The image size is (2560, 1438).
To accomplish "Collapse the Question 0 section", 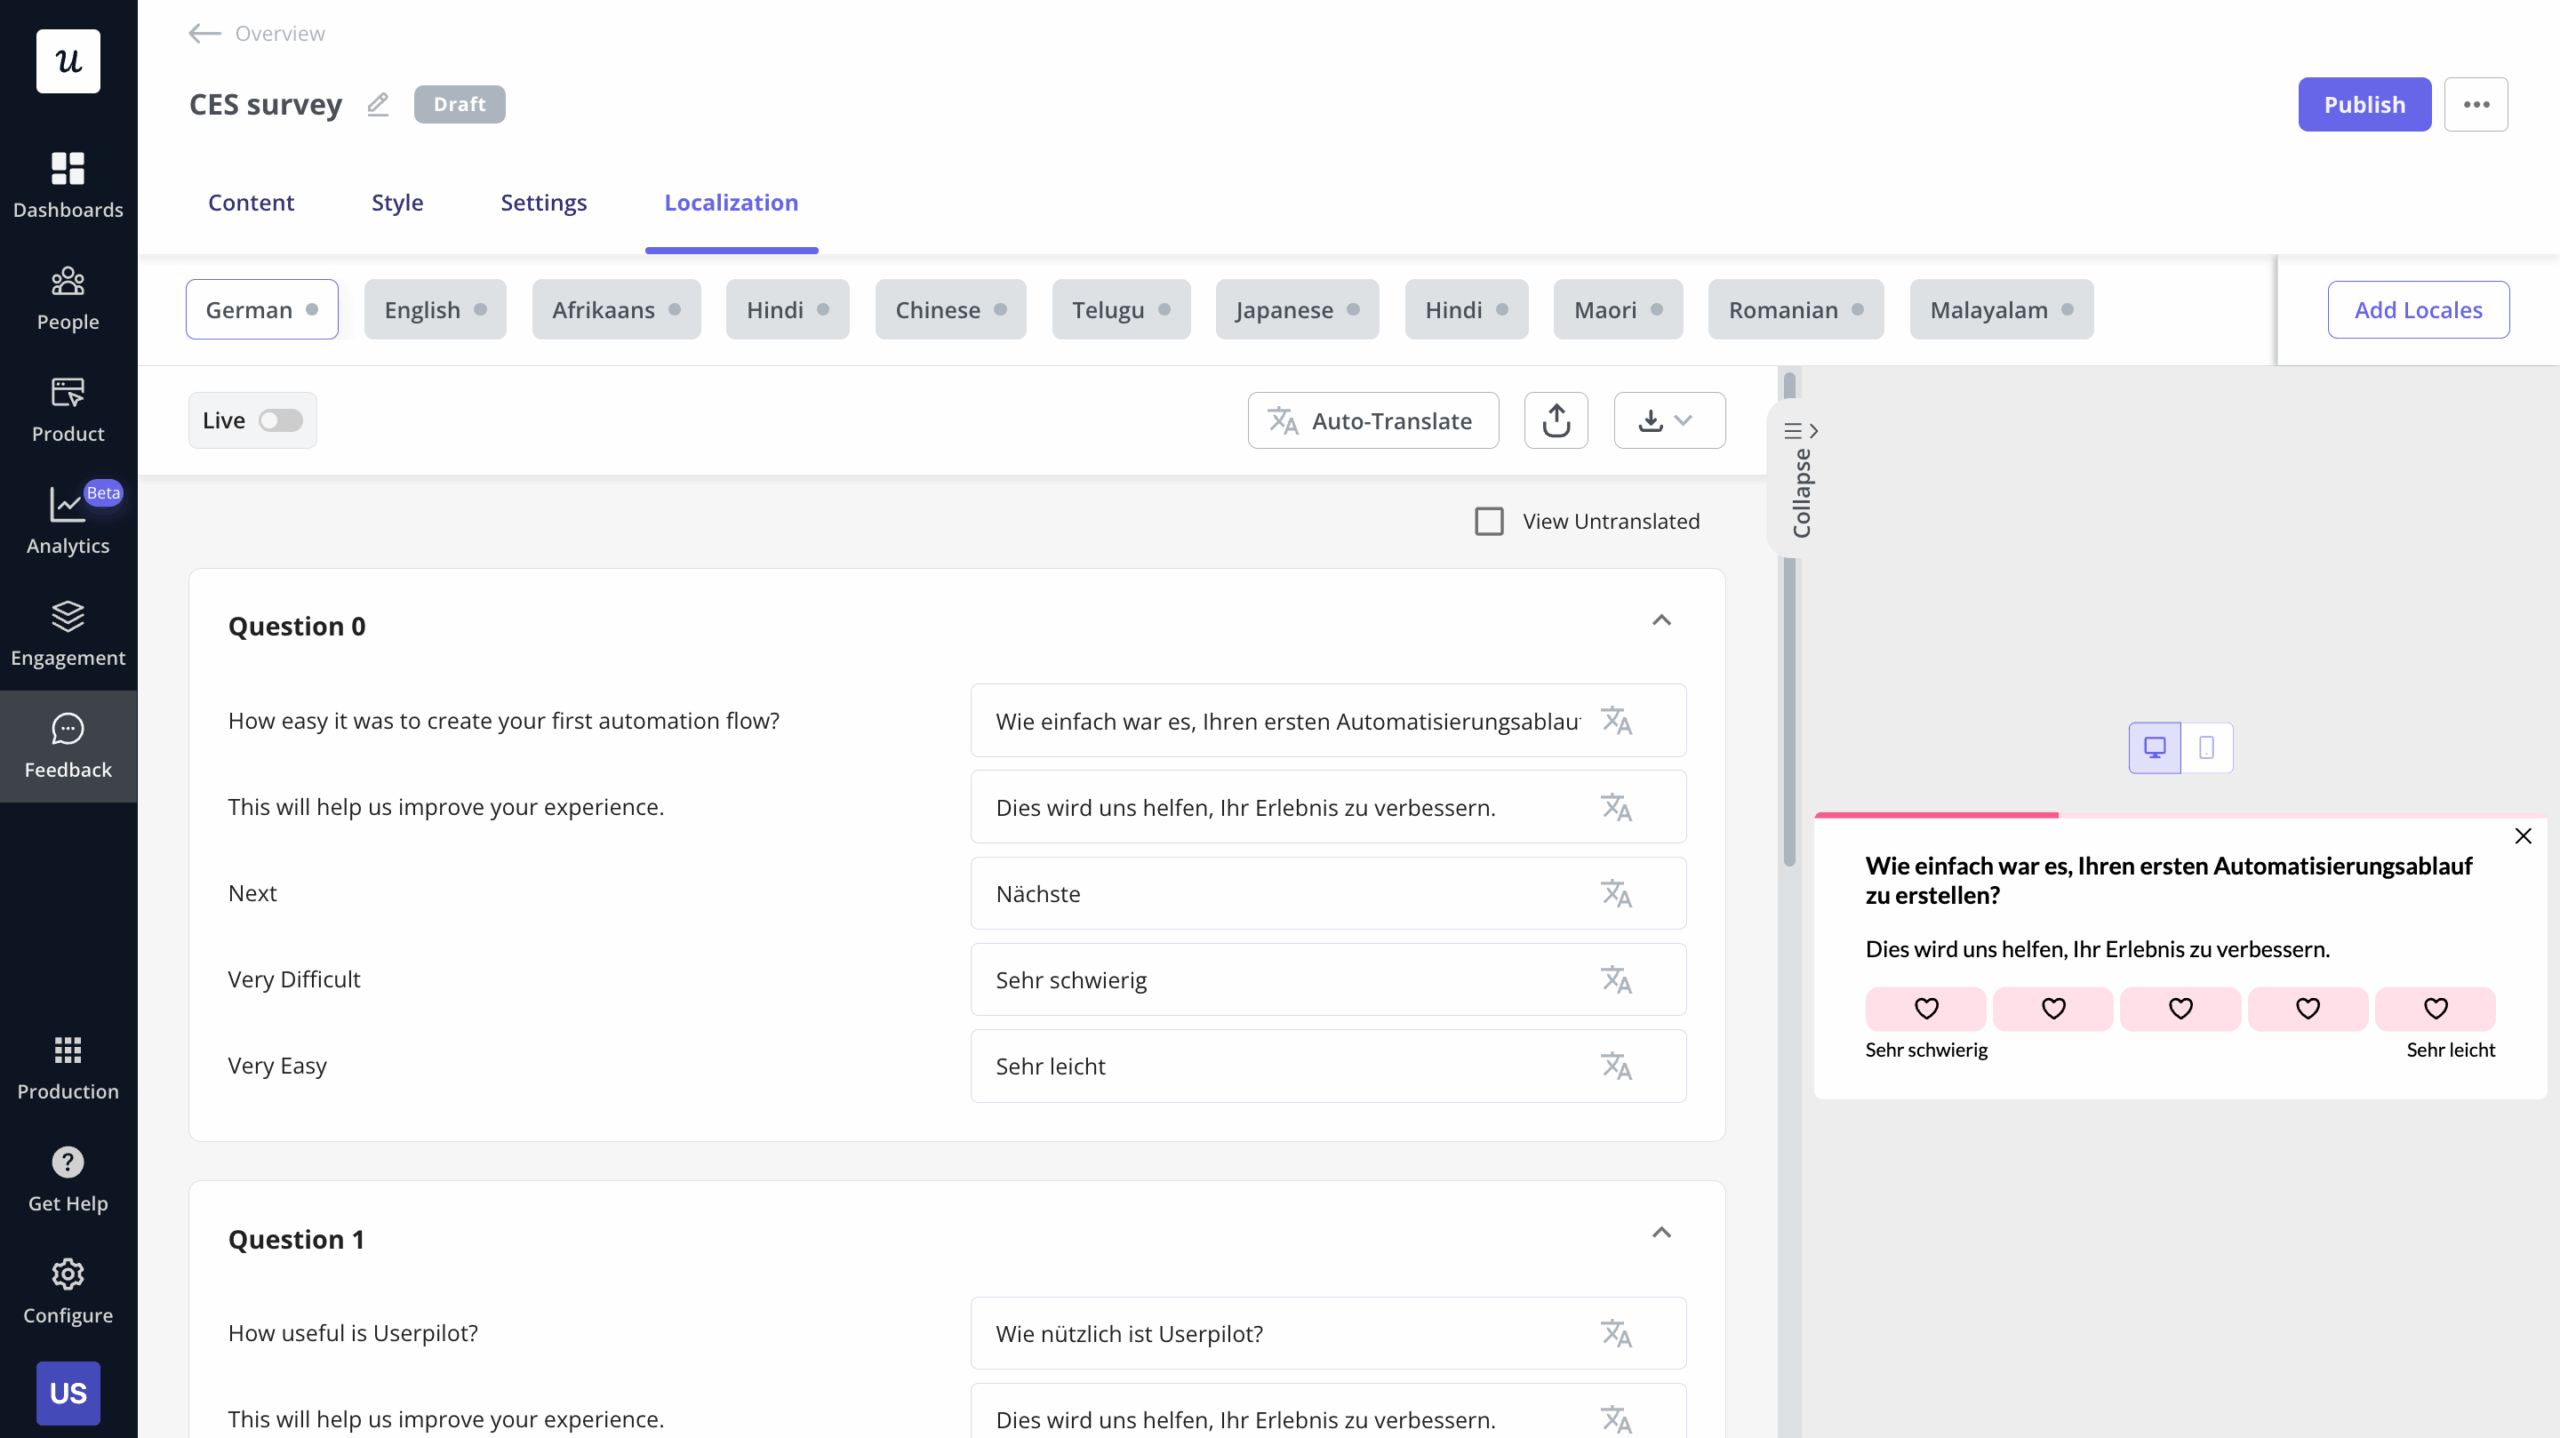I will [1662, 620].
